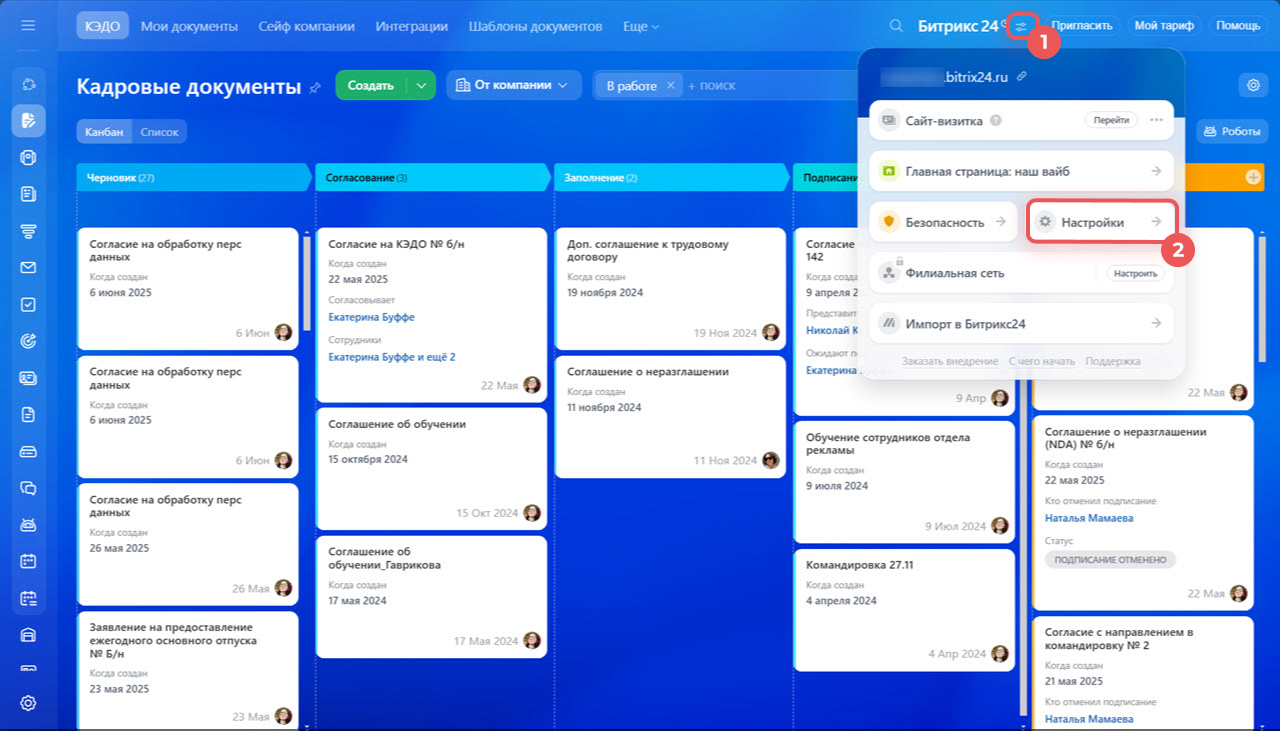Click the ПОДПИСАНИЕ ОТМЕНЕНО status badge

click(x=1110, y=559)
